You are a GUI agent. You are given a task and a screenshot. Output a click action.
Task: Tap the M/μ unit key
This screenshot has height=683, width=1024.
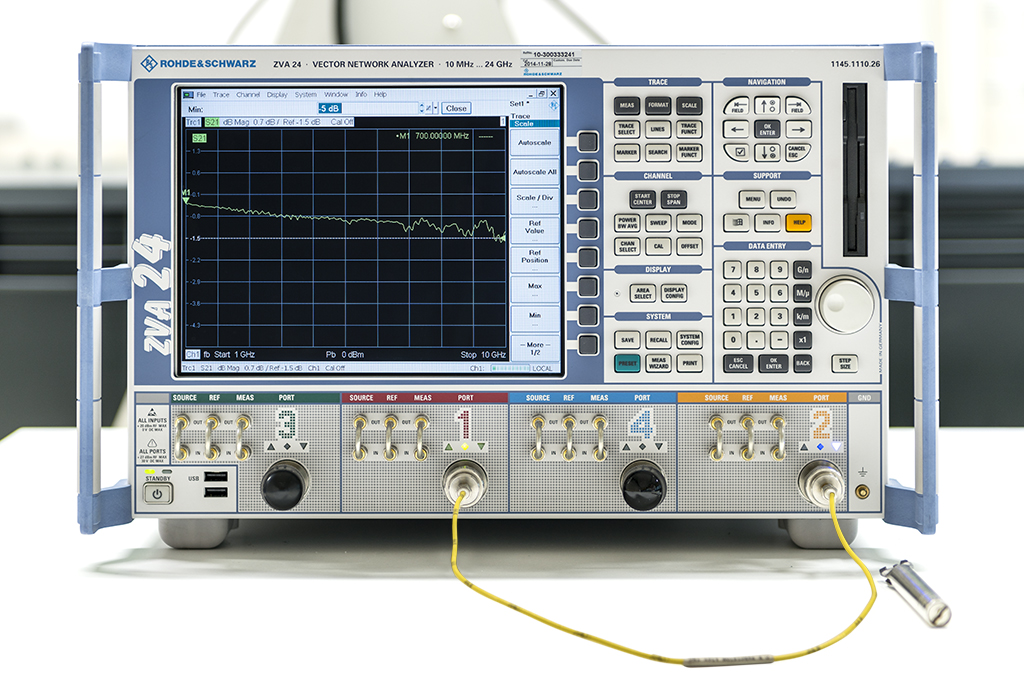[x=803, y=293]
